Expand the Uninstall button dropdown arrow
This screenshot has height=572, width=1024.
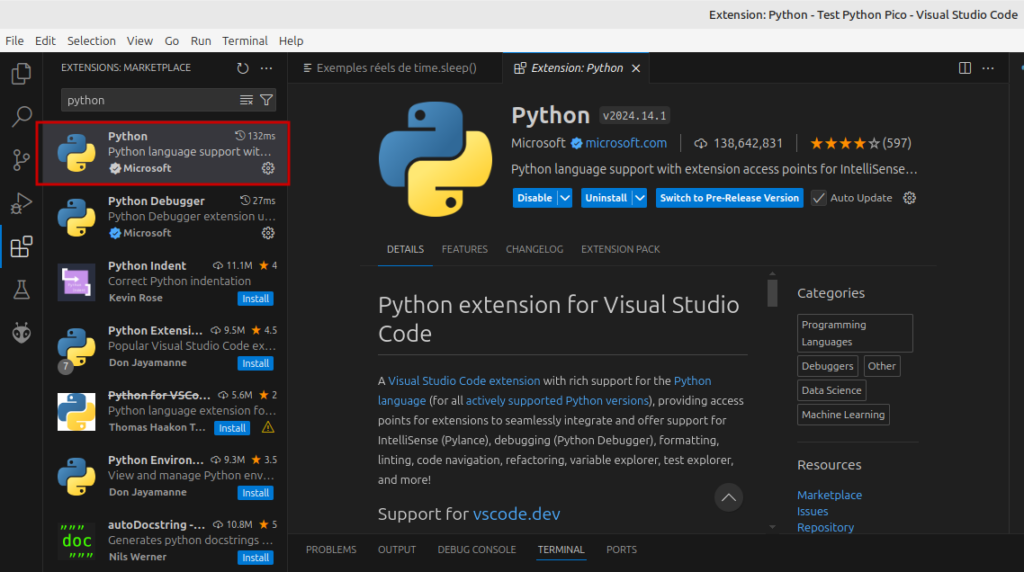(x=640, y=198)
